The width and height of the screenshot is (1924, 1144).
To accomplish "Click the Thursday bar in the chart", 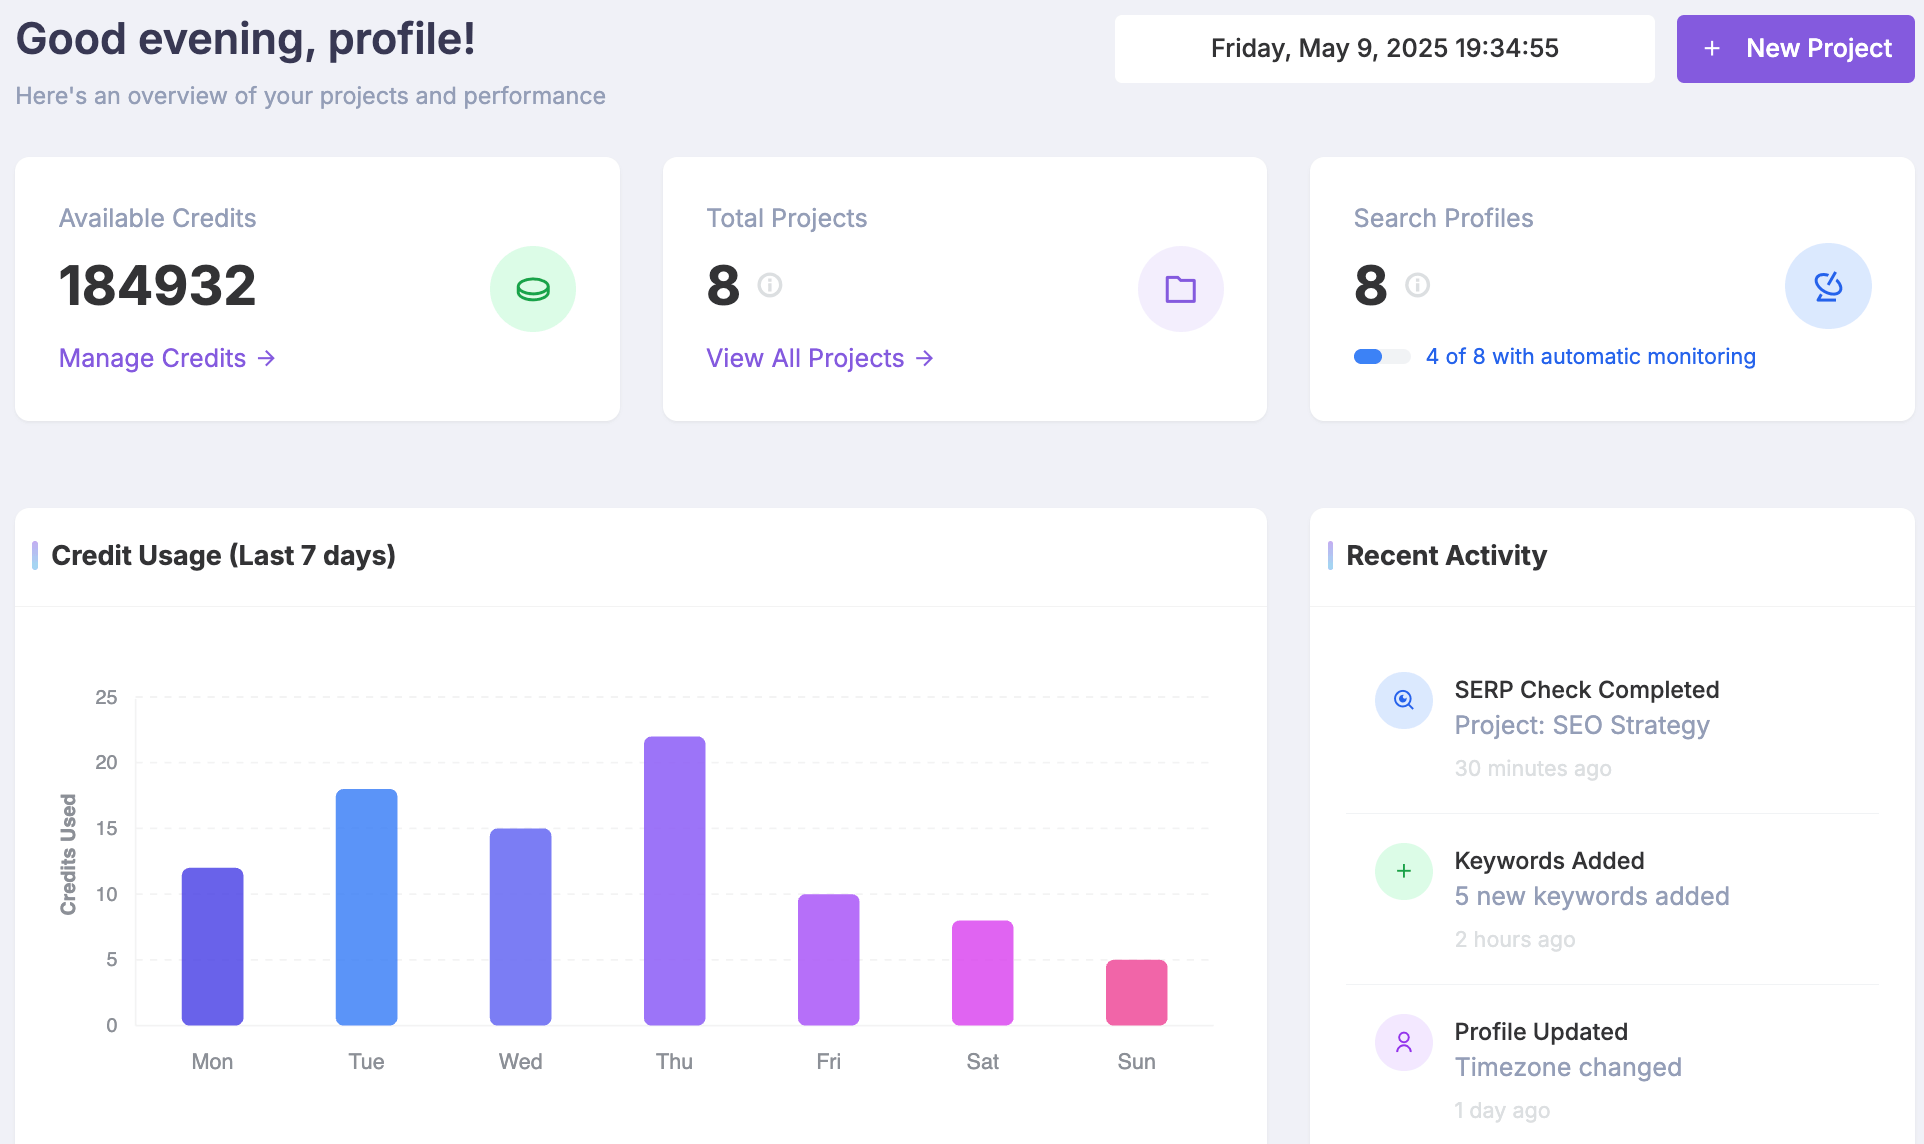I will pos(674,880).
